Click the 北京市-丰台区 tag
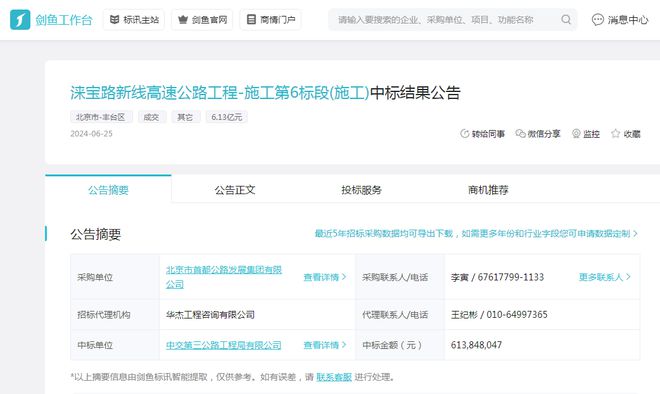660x394 pixels. [x=101, y=117]
